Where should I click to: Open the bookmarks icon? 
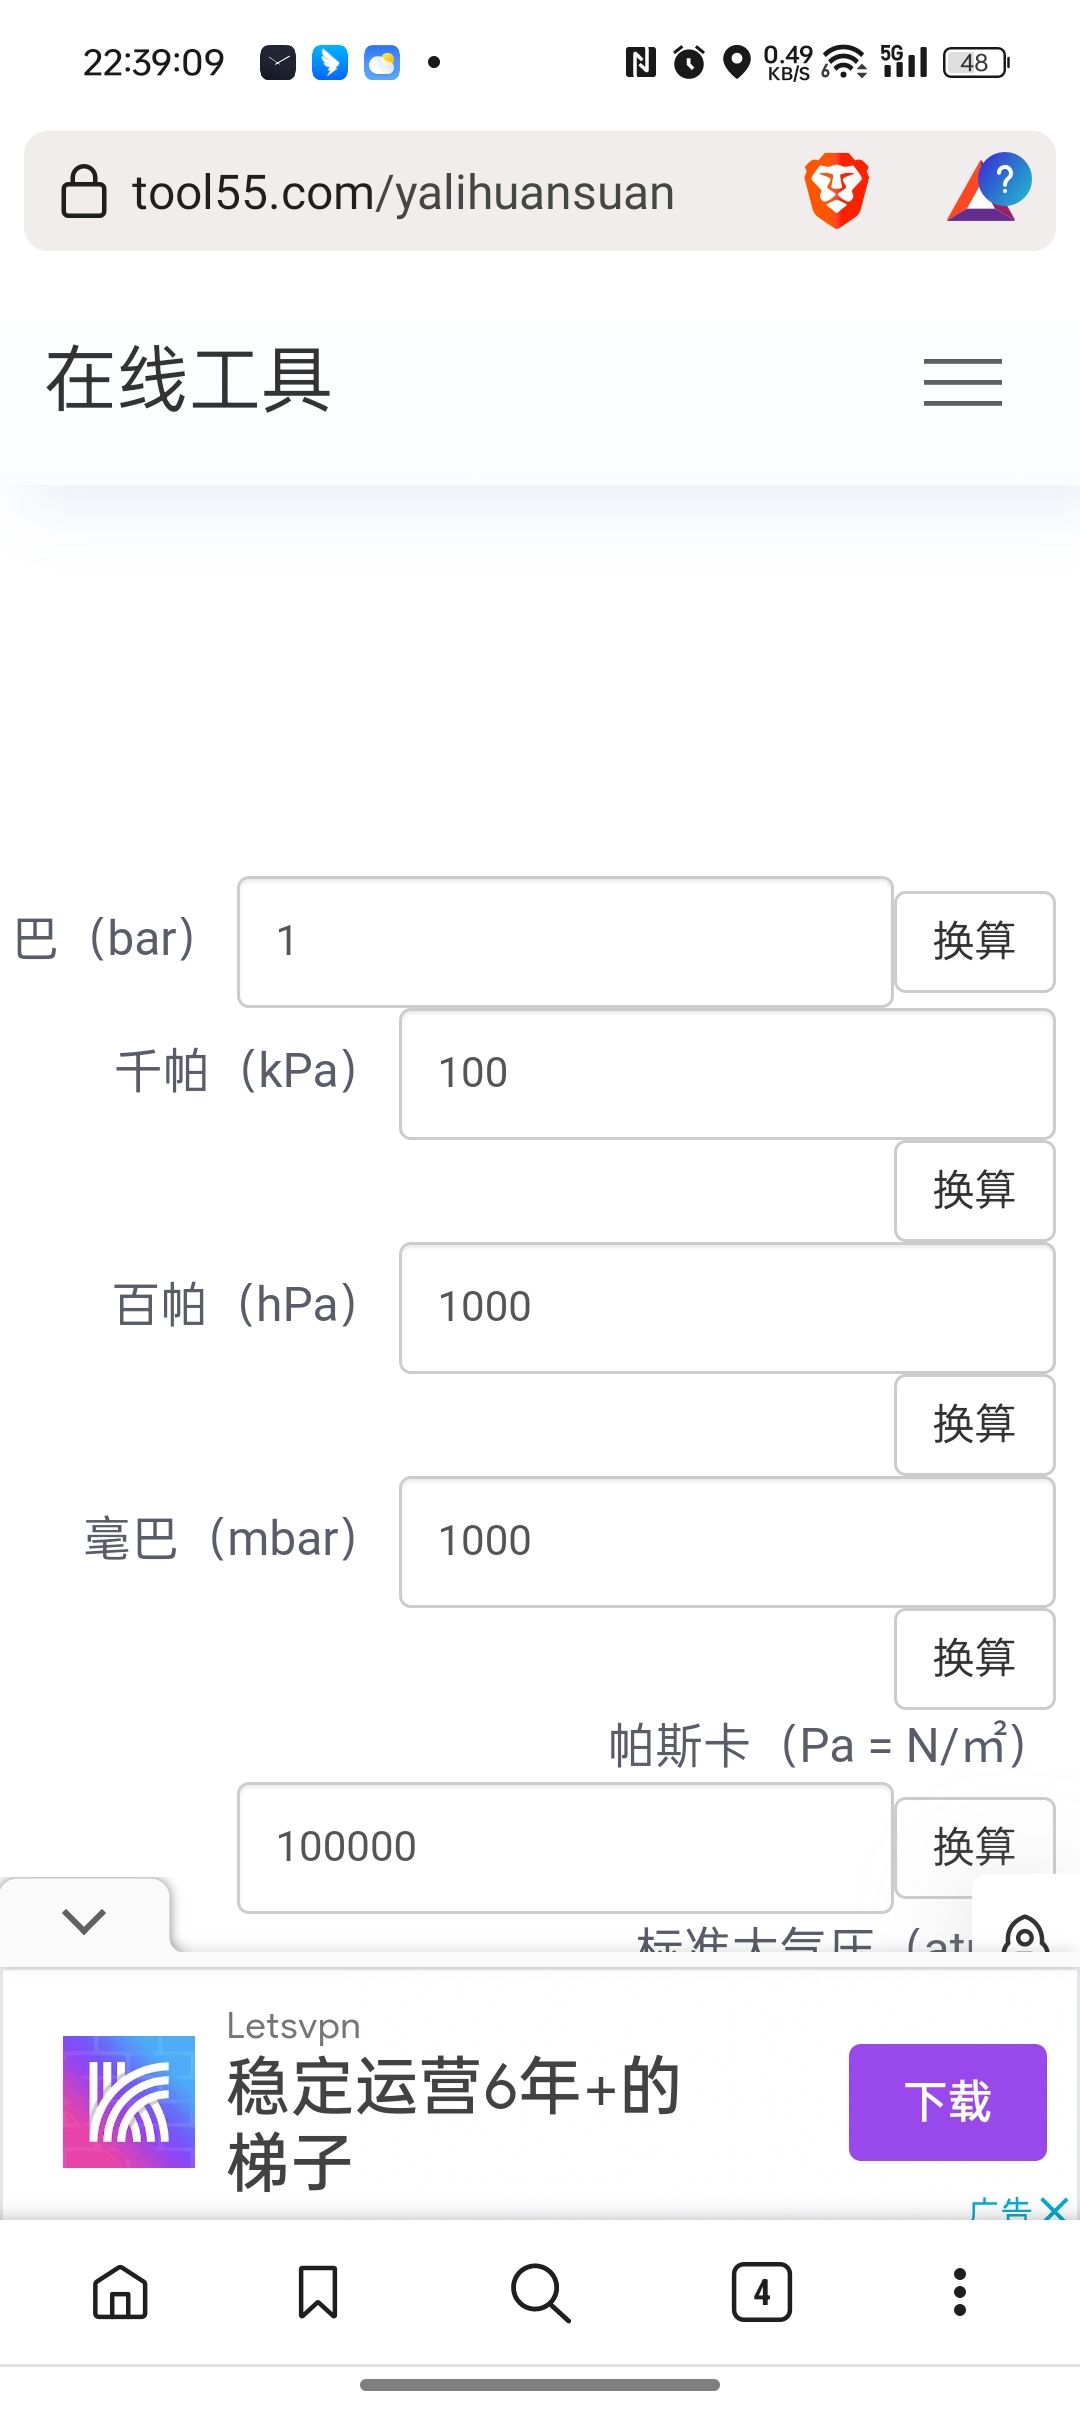point(318,2291)
